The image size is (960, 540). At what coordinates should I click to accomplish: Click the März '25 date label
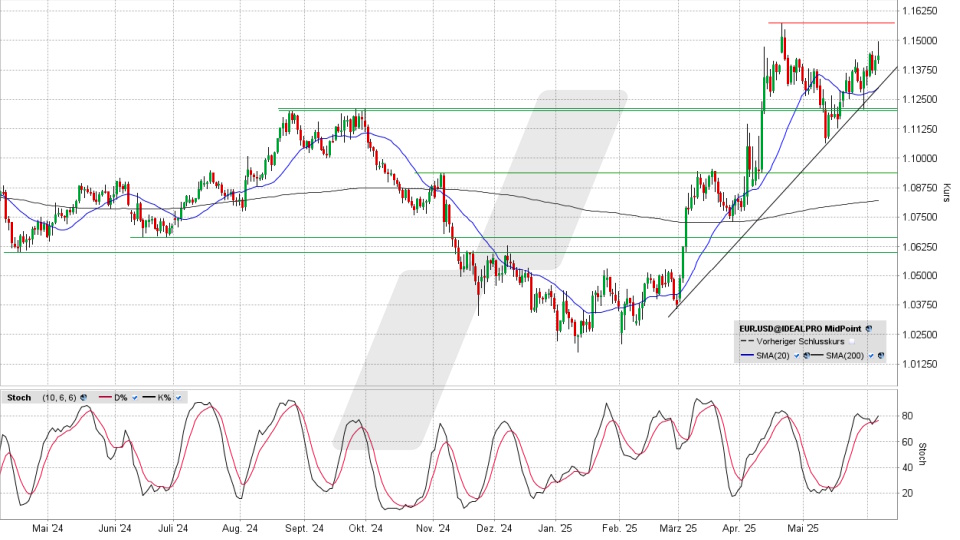click(678, 528)
